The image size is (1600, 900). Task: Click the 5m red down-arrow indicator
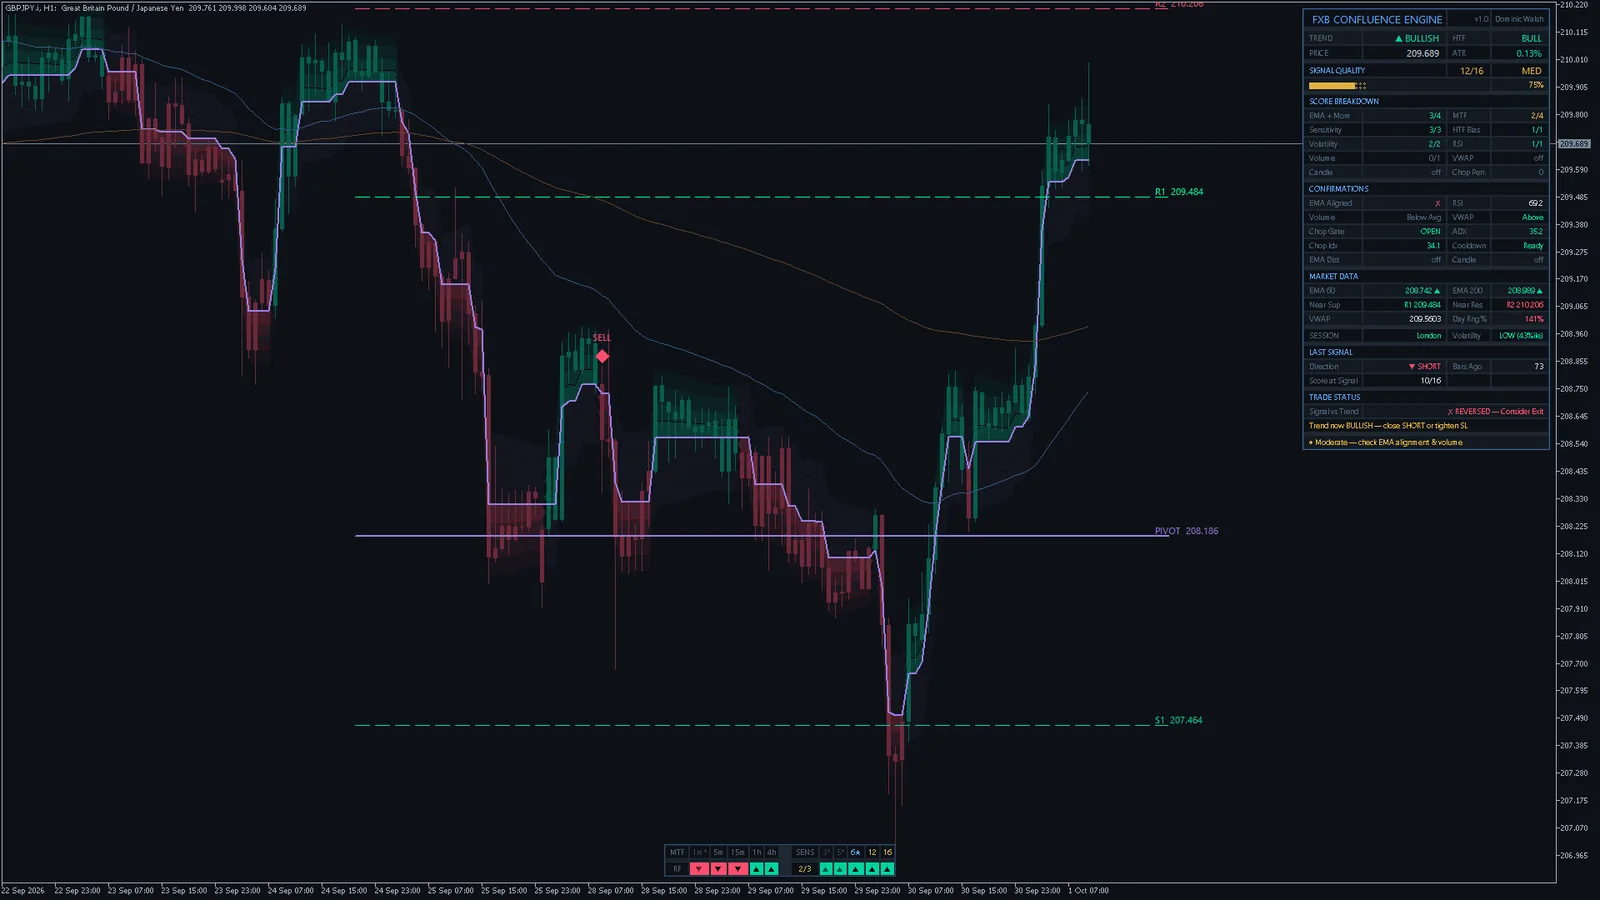[x=718, y=869]
